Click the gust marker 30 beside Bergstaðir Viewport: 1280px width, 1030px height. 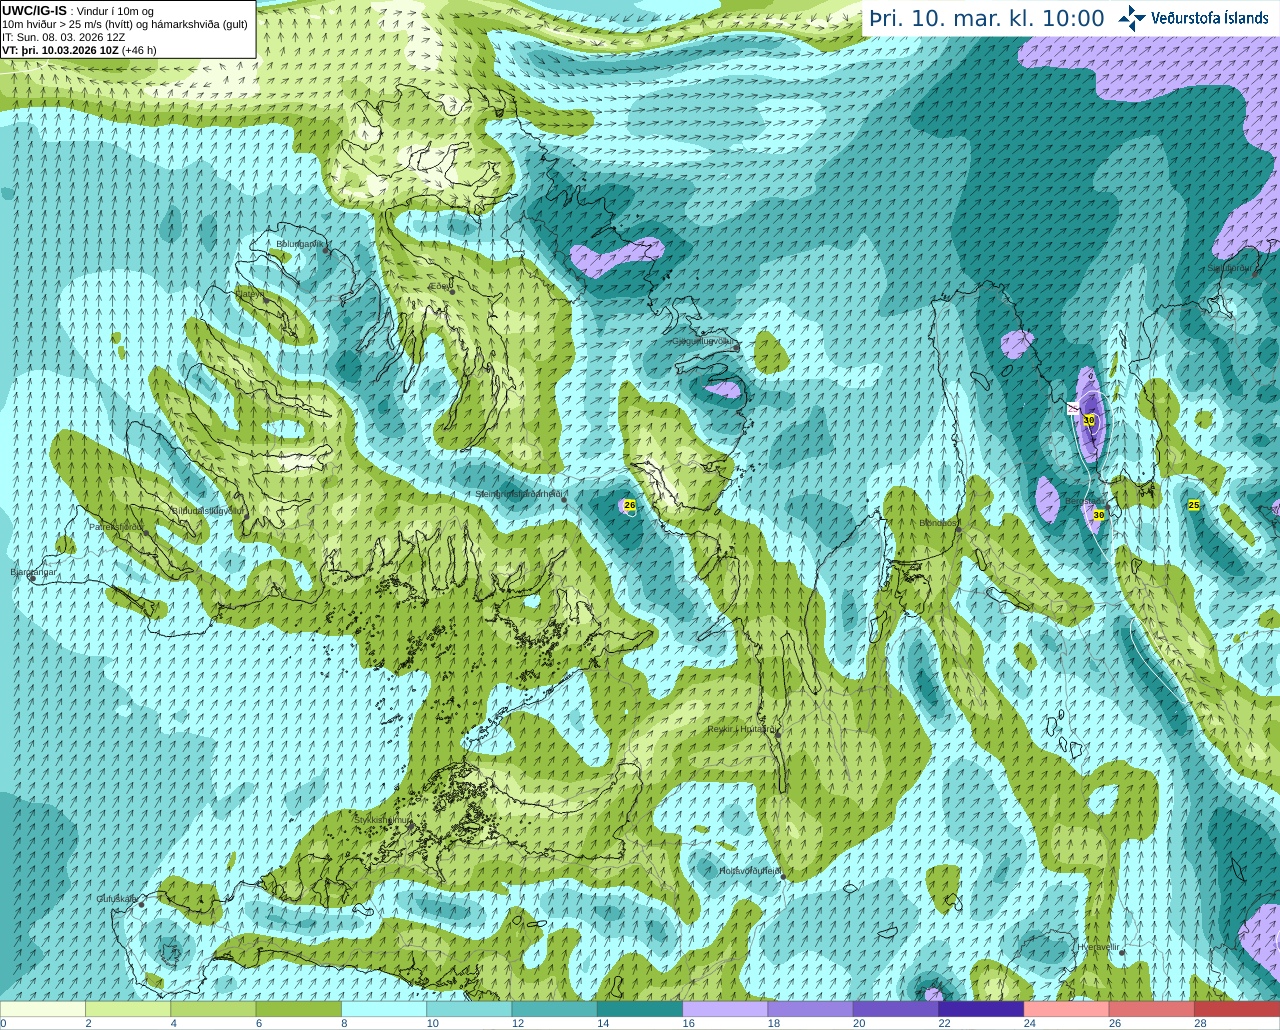[1098, 515]
